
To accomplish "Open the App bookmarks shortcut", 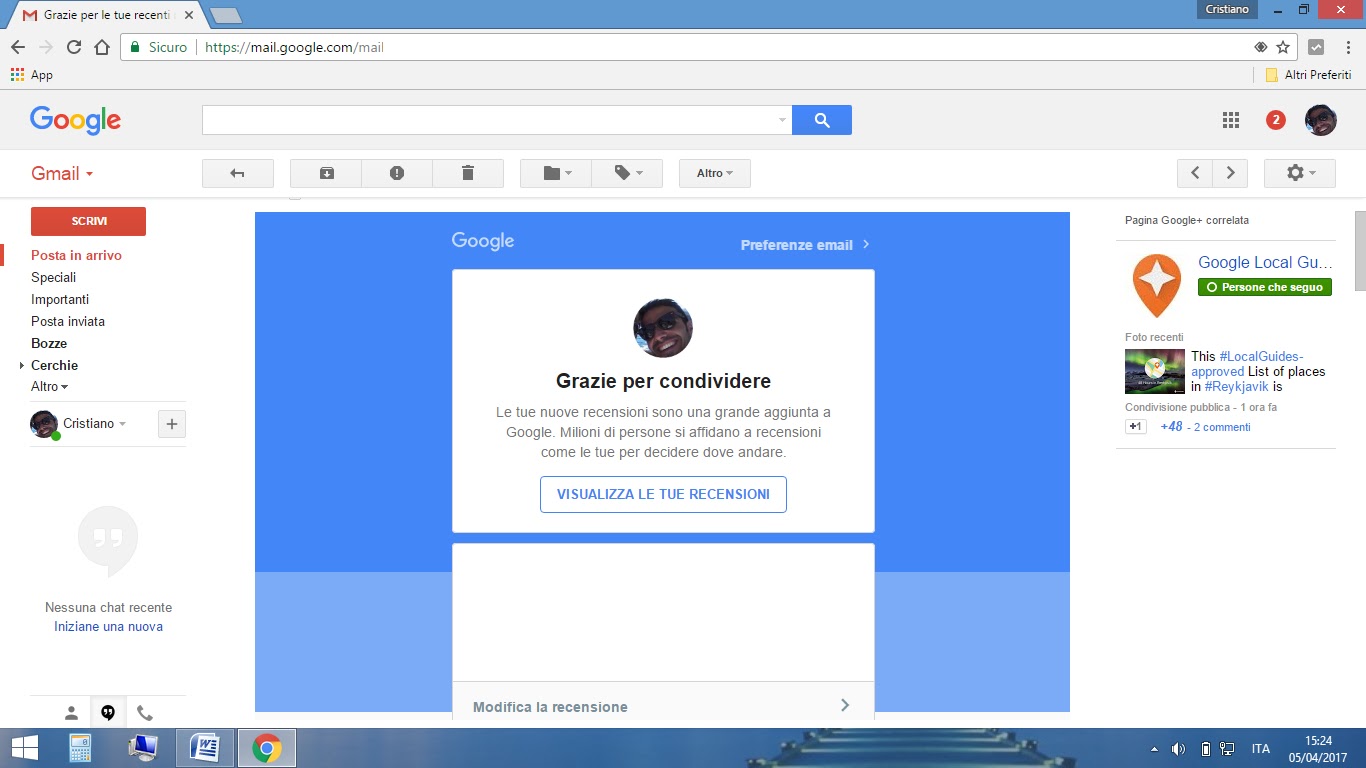I will (31, 75).
